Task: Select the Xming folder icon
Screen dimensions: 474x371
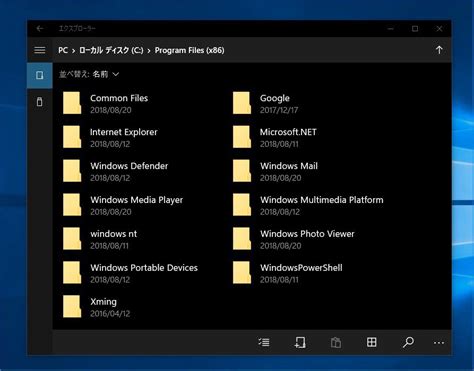Action: (x=72, y=306)
